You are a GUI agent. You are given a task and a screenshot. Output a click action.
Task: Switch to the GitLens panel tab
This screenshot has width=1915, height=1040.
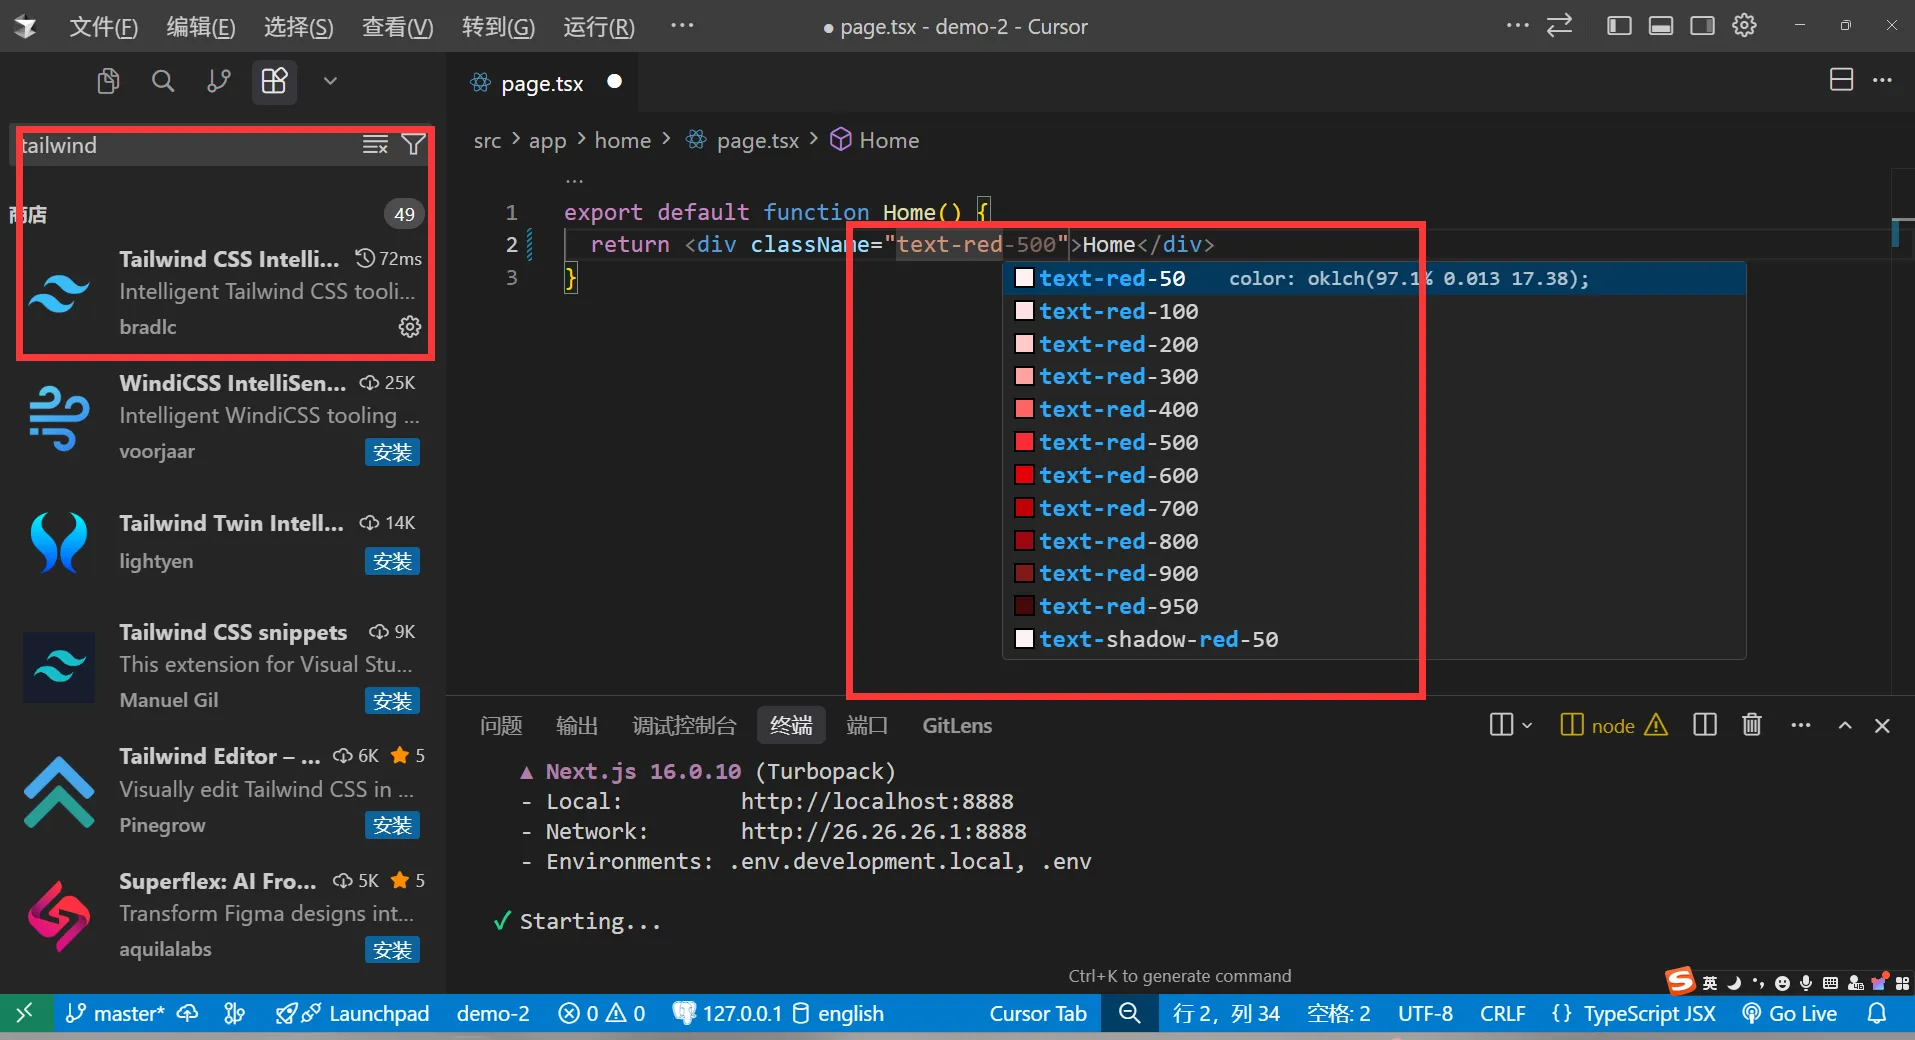[956, 726]
